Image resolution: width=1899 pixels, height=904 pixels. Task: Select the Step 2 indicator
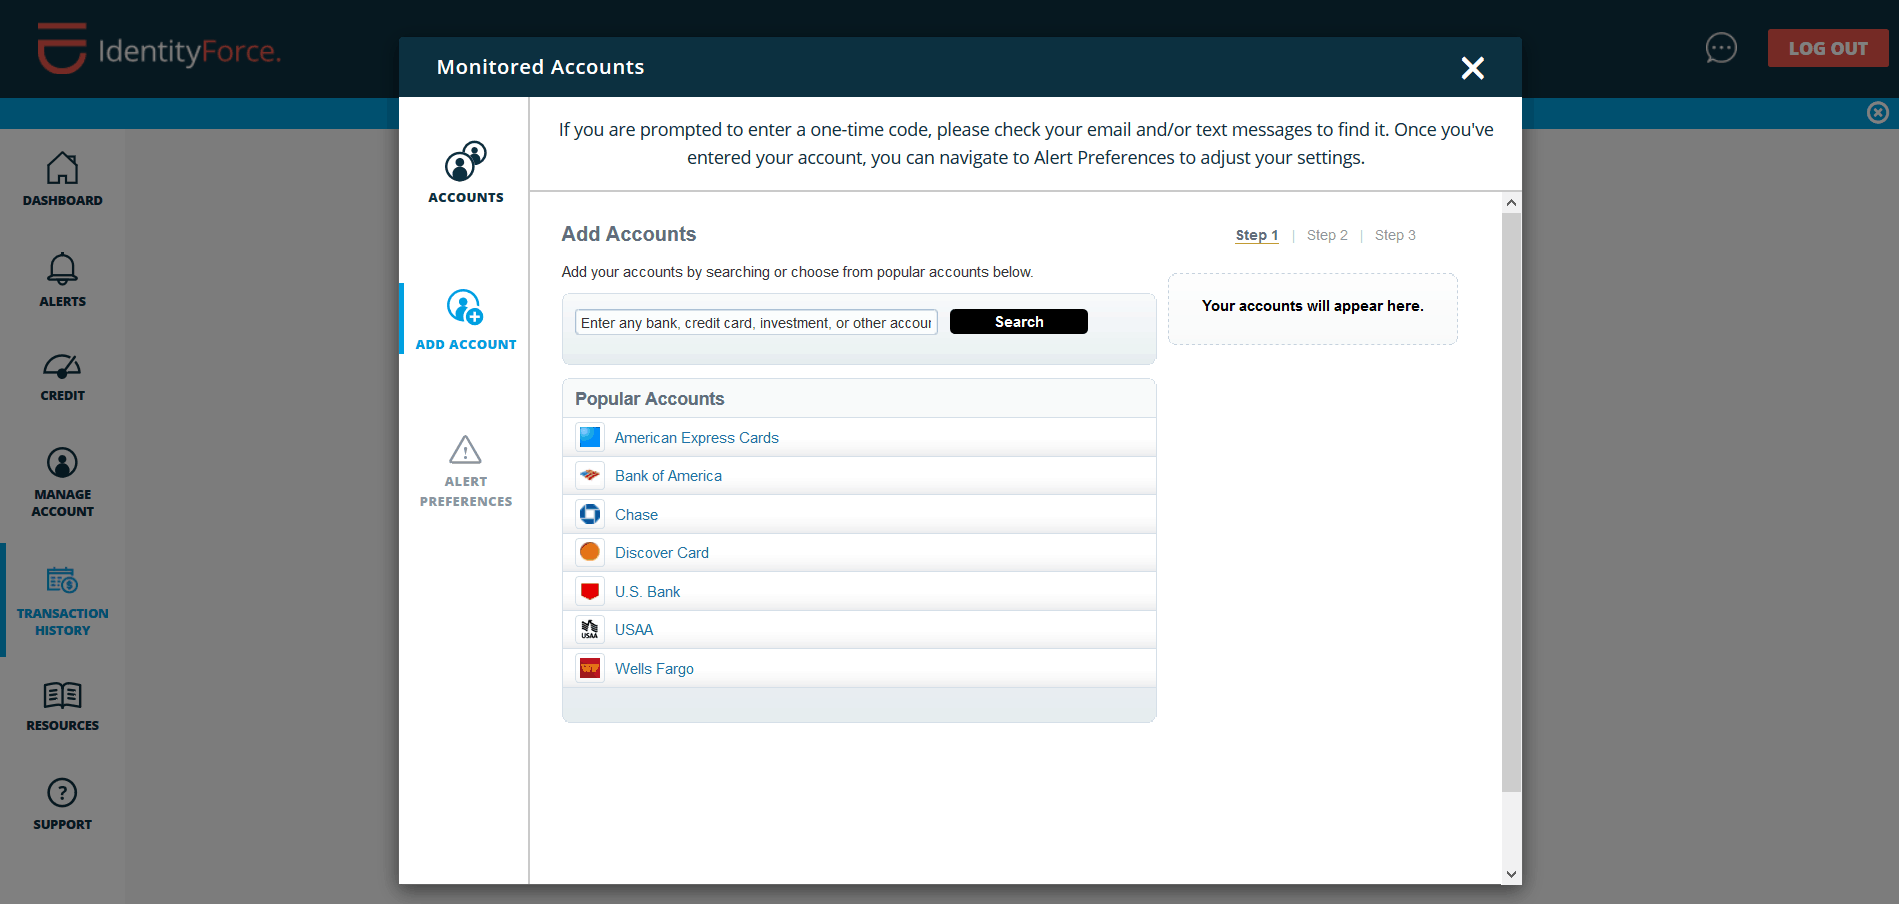(x=1327, y=235)
